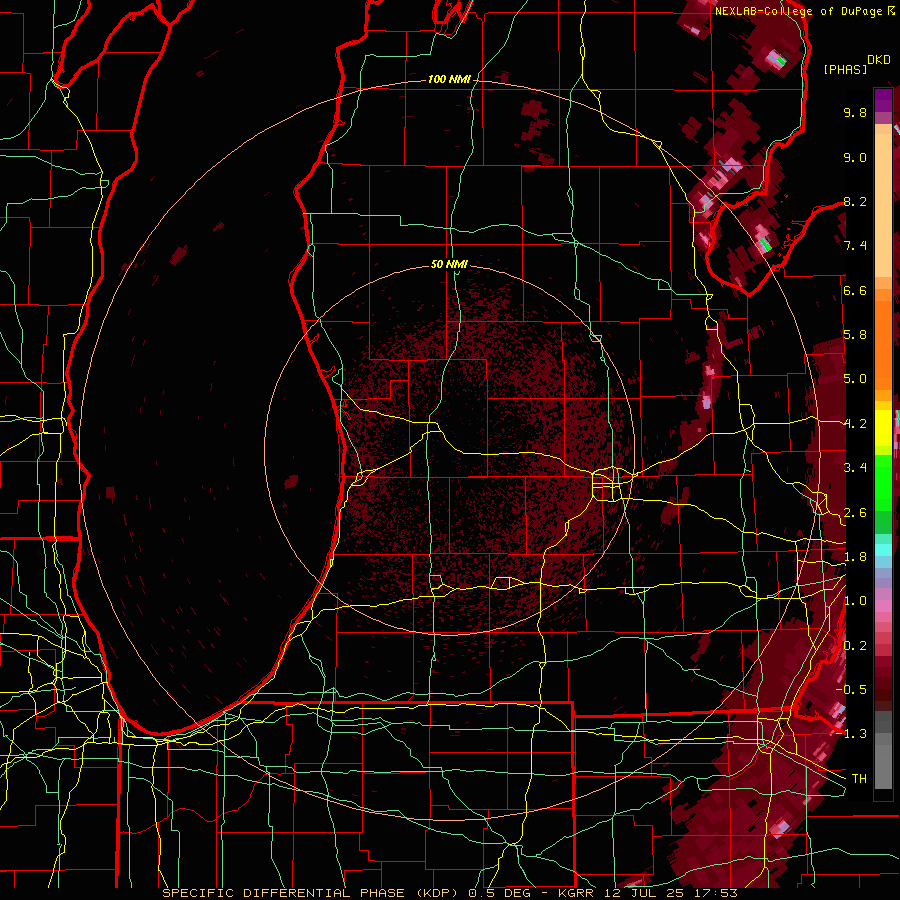The image size is (900, 900).
Task: Click the -0.5 scale value
Action: tap(852, 690)
